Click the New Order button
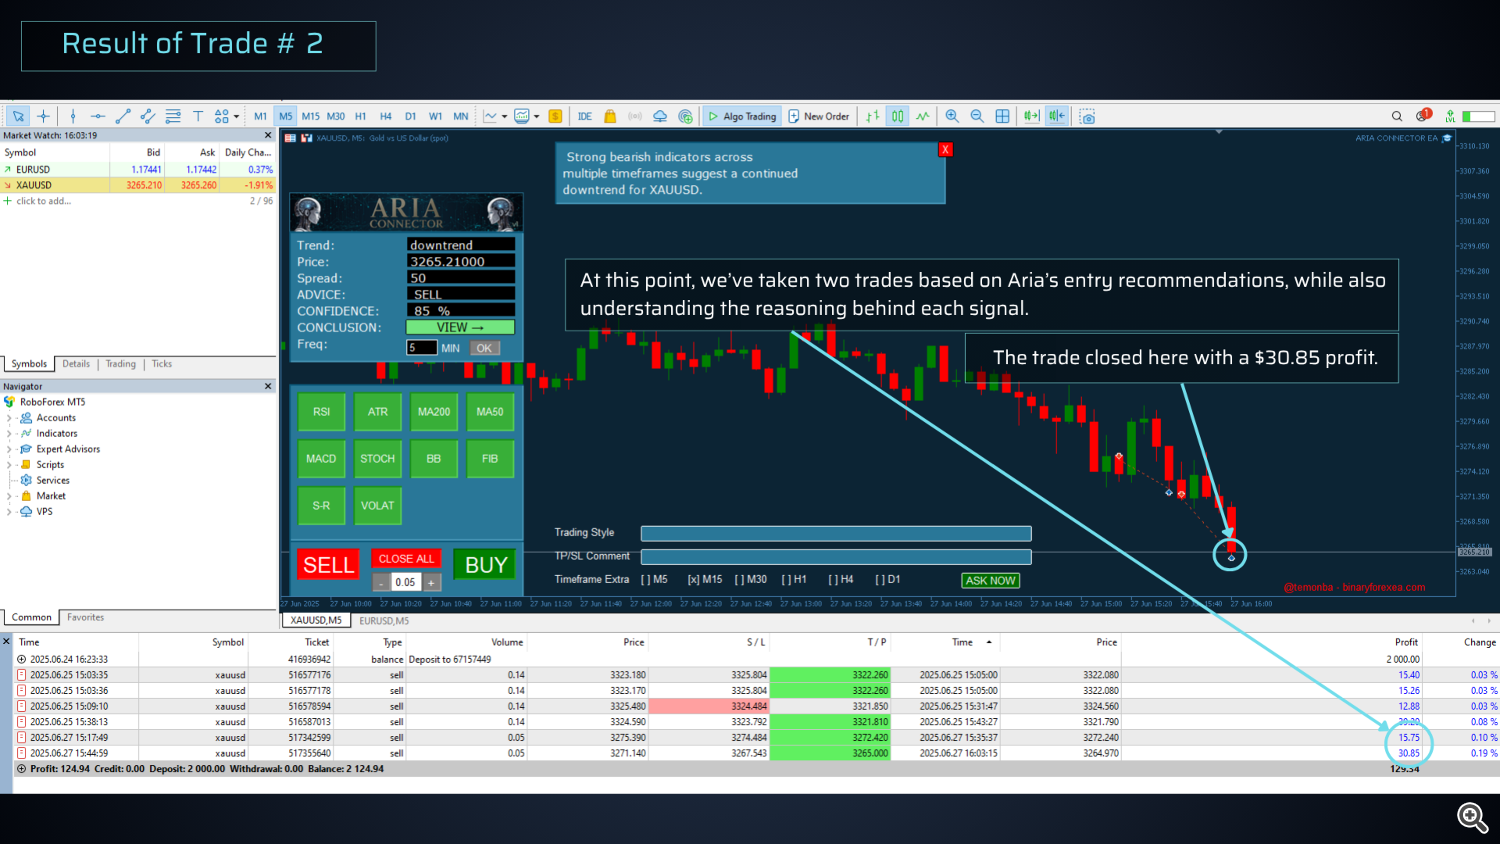 pyautogui.click(x=819, y=116)
